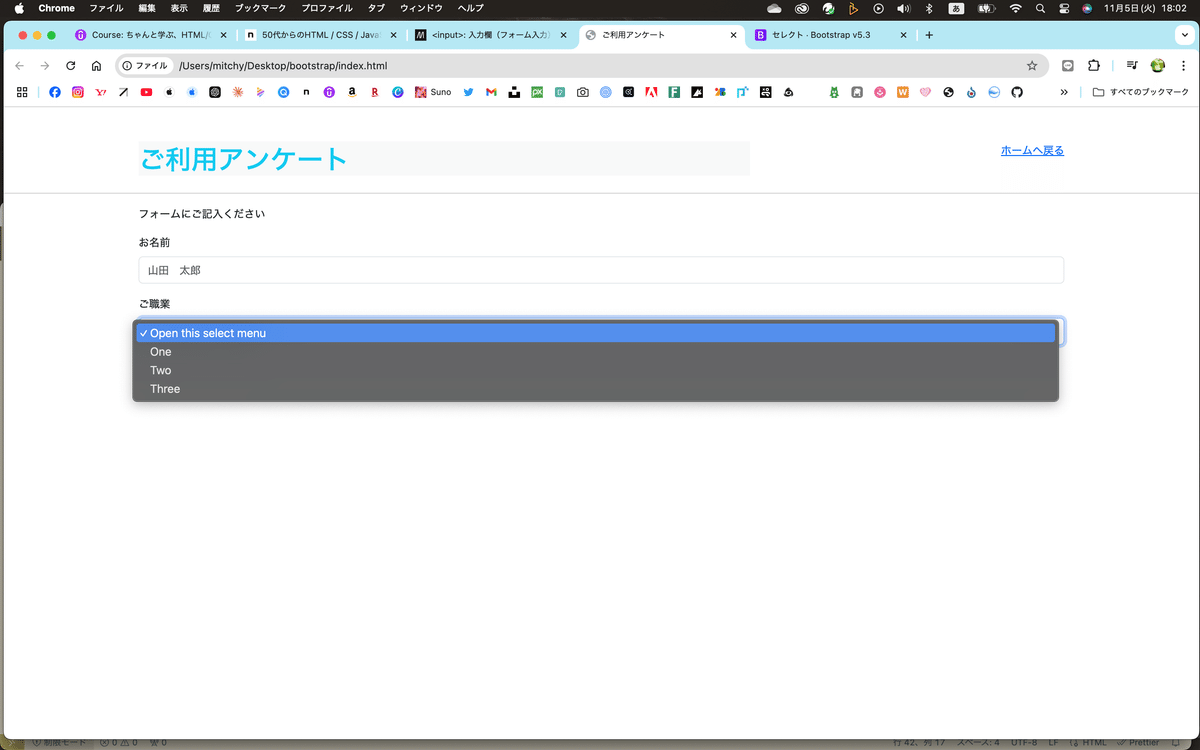Open the Chrome extensions puzzle icon
Image resolution: width=1200 pixels, height=750 pixels.
click(1093, 65)
